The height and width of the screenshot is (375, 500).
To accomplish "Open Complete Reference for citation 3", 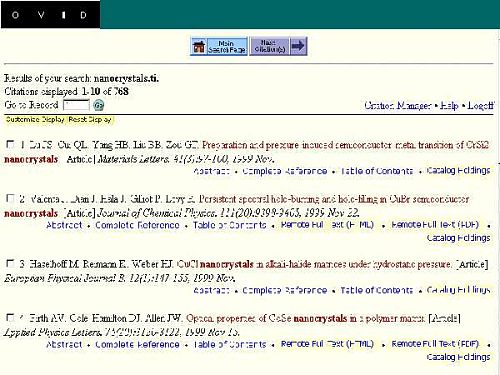I will tap(284, 290).
